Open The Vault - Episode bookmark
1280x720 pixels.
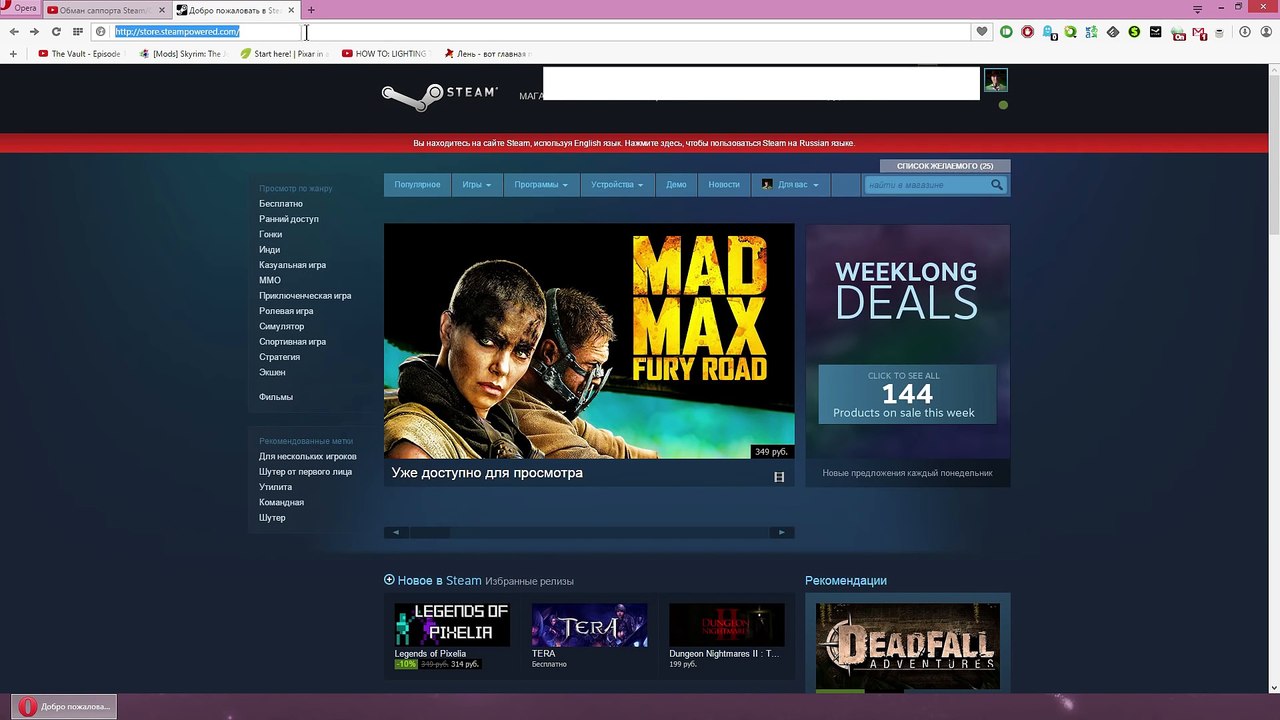[79, 54]
